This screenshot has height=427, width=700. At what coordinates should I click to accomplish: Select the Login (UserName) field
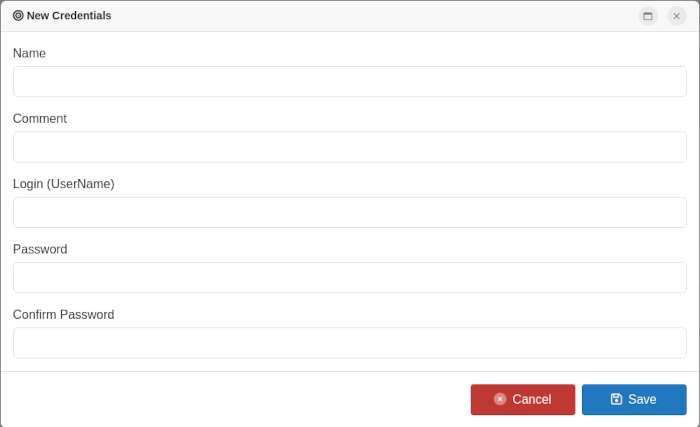point(349,212)
